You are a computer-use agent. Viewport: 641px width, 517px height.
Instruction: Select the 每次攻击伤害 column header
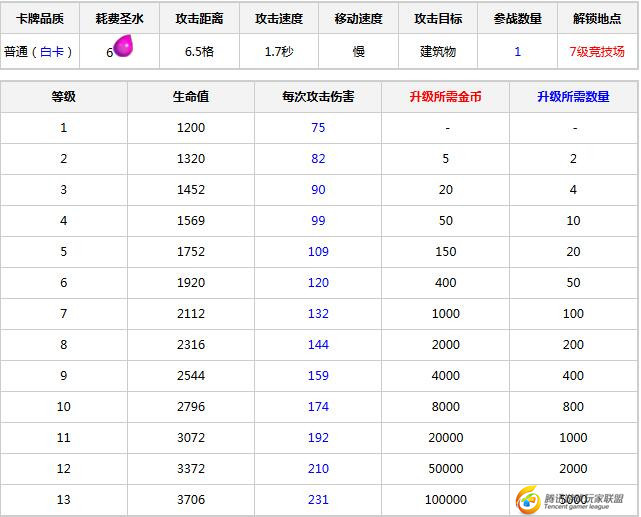tap(318, 97)
